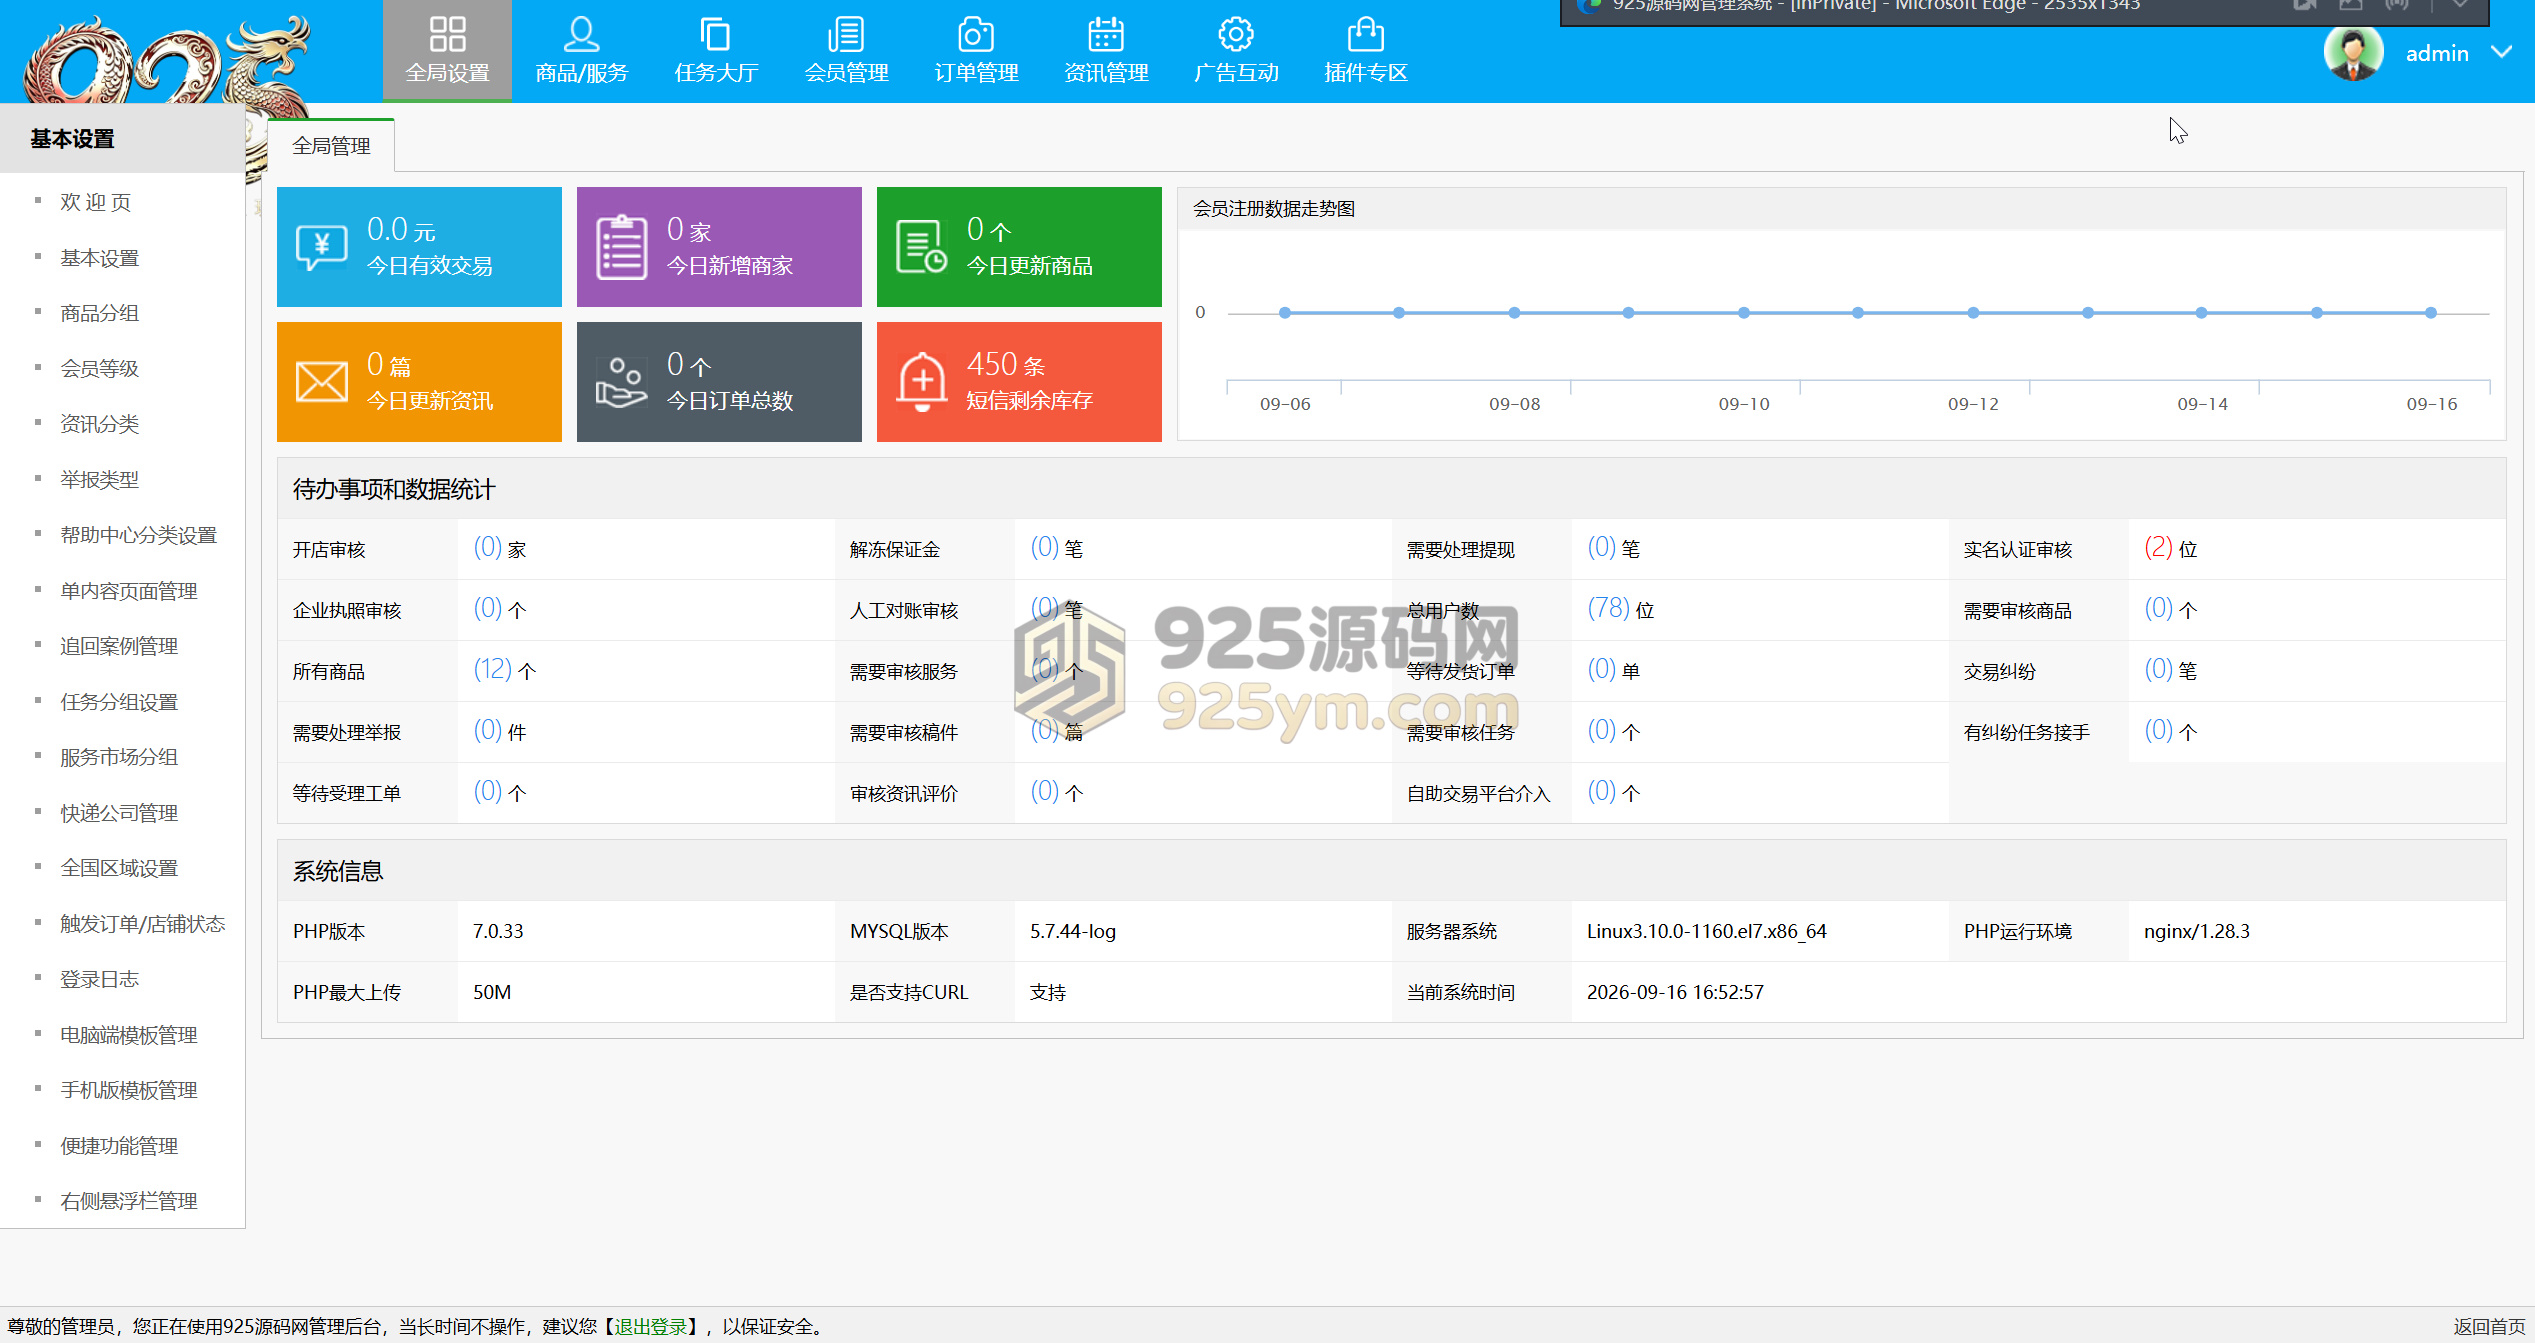The image size is (2535, 1343).
Task: Open 会员等级 in the sidebar
Action: [99, 368]
